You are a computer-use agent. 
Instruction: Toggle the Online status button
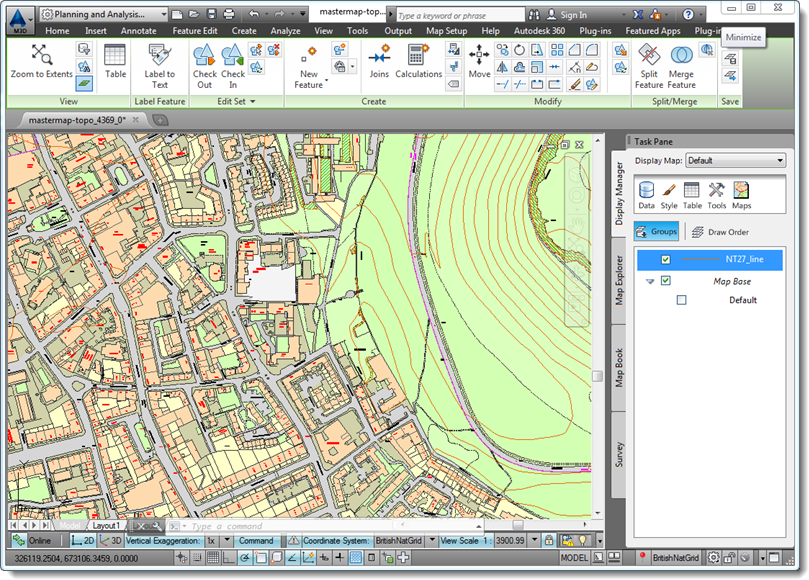pyautogui.click(x=33, y=540)
